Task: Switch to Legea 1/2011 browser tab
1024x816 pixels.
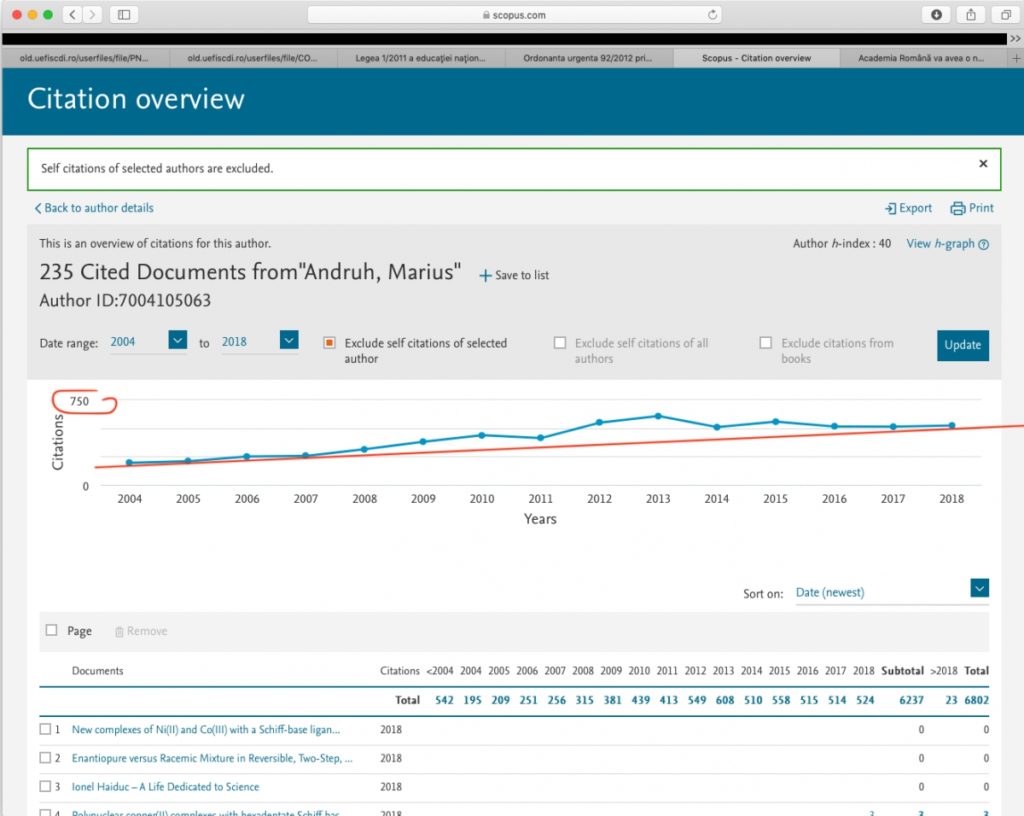Action: [x=421, y=58]
